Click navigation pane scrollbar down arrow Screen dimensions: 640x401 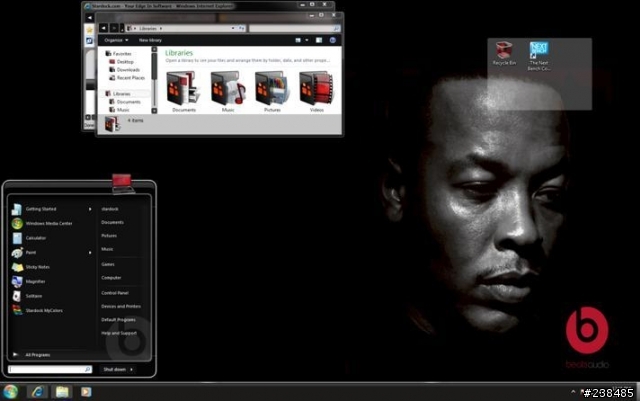click(154, 110)
